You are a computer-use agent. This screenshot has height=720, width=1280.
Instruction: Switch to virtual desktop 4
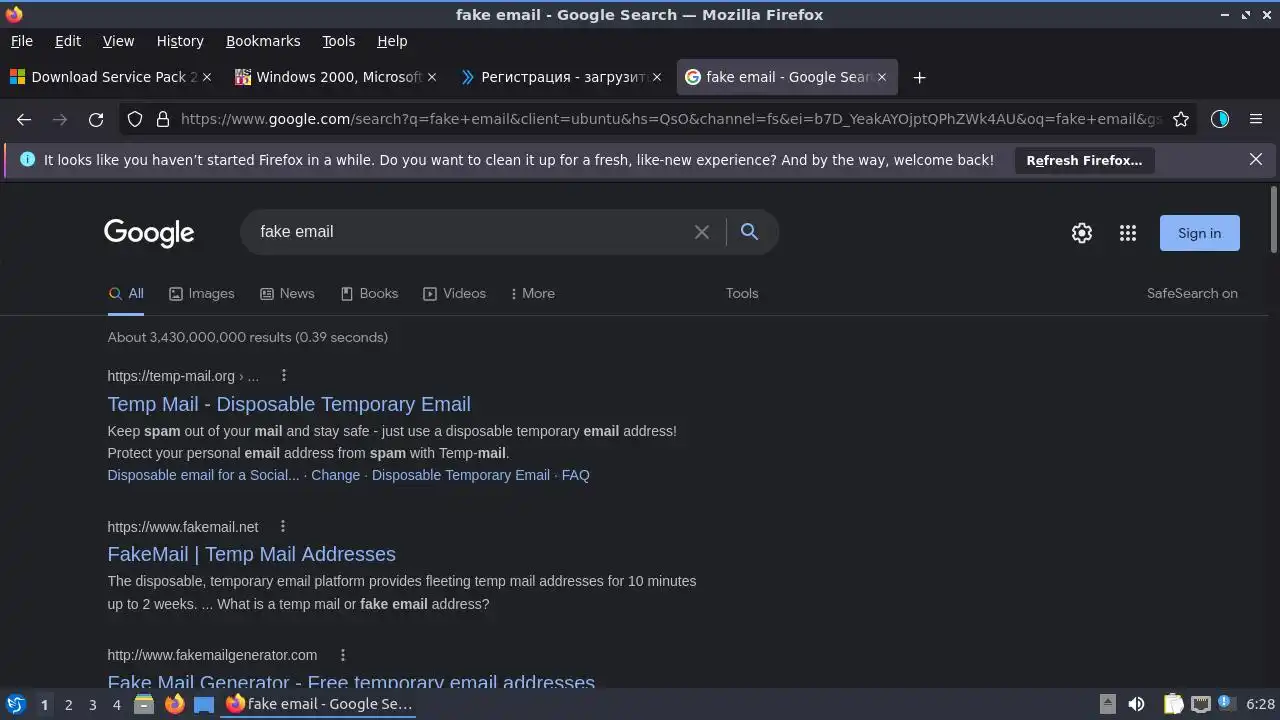coord(116,704)
